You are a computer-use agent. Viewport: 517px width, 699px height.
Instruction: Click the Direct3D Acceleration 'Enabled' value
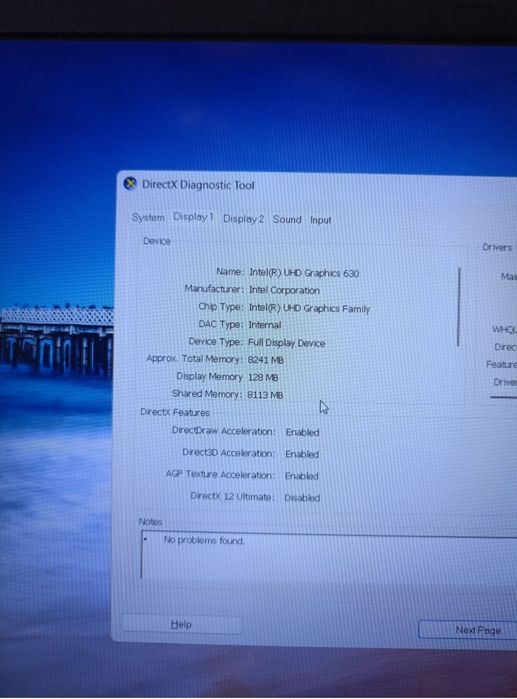tap(302, 454)
